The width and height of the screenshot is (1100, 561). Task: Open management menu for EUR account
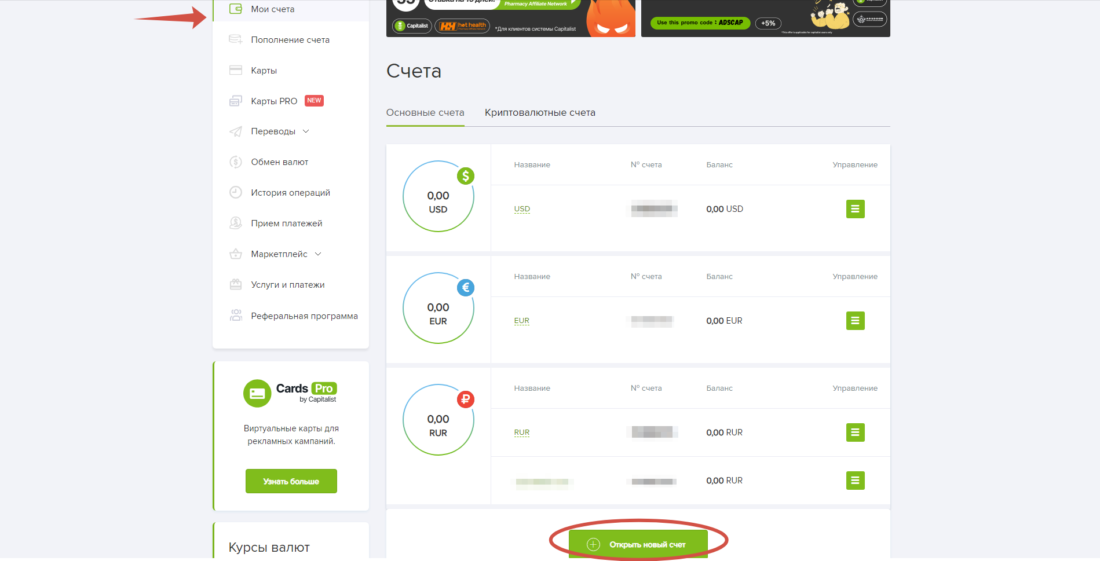(x=854, y=320)
